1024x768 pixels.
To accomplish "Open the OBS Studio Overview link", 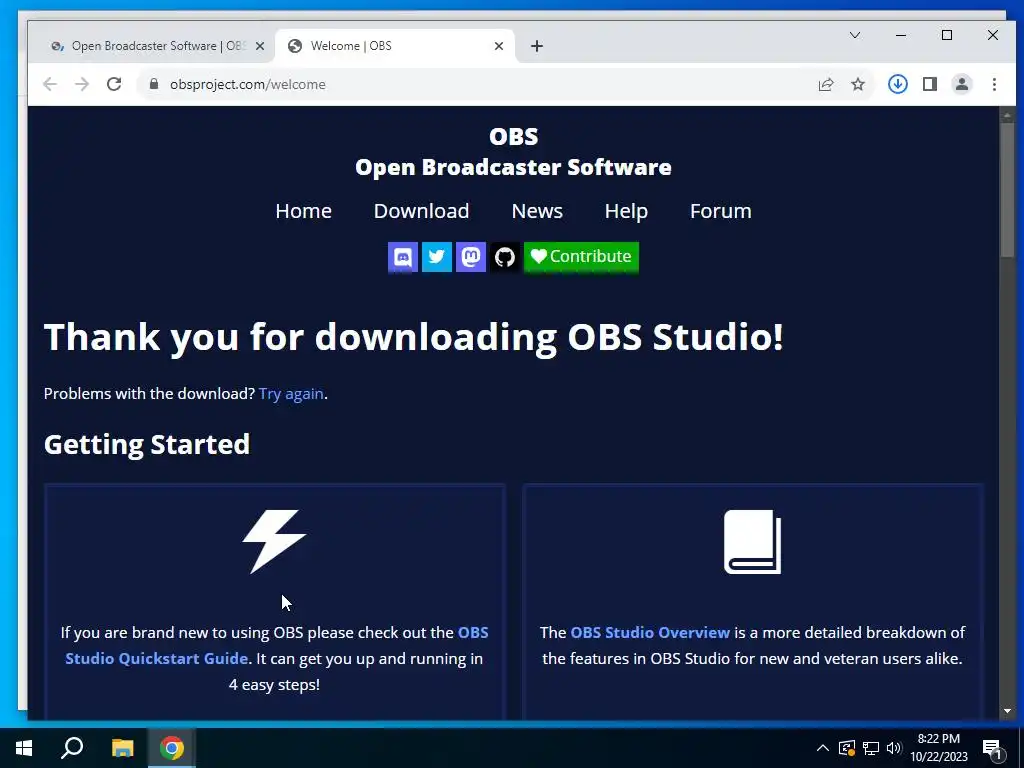I will point(650,632).
